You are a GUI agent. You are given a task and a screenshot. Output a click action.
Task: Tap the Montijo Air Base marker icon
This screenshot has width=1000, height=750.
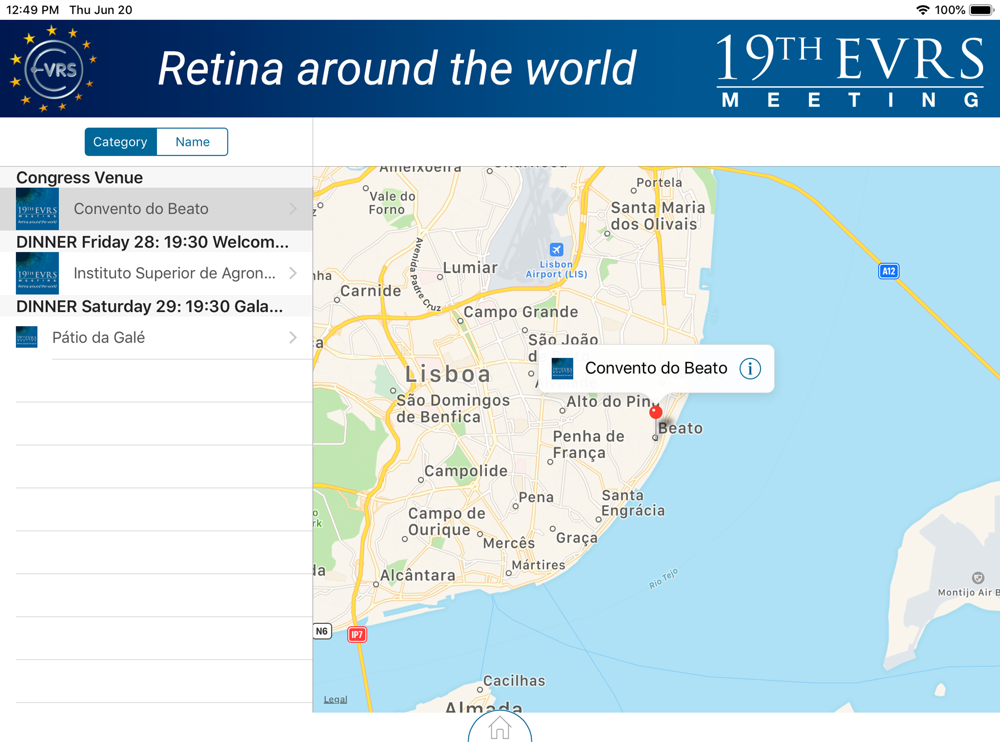[x=978, y=578]
